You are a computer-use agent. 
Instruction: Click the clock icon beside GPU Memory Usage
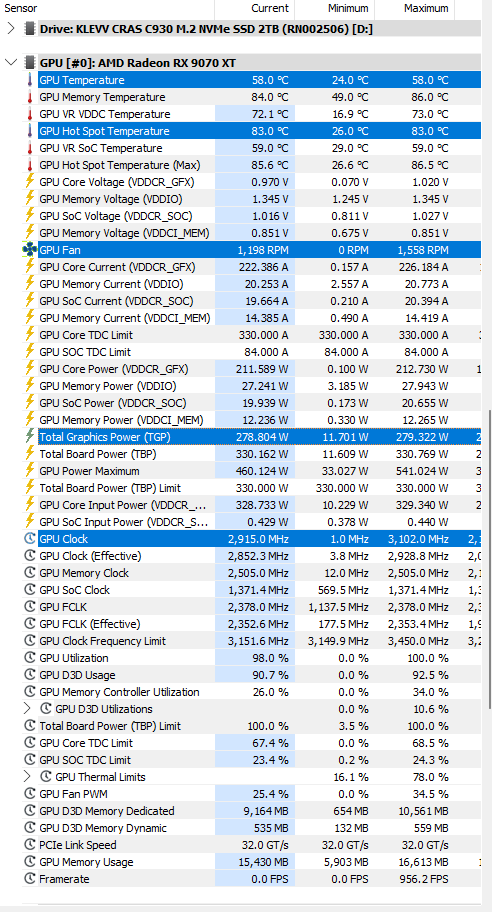coord(30,862)
